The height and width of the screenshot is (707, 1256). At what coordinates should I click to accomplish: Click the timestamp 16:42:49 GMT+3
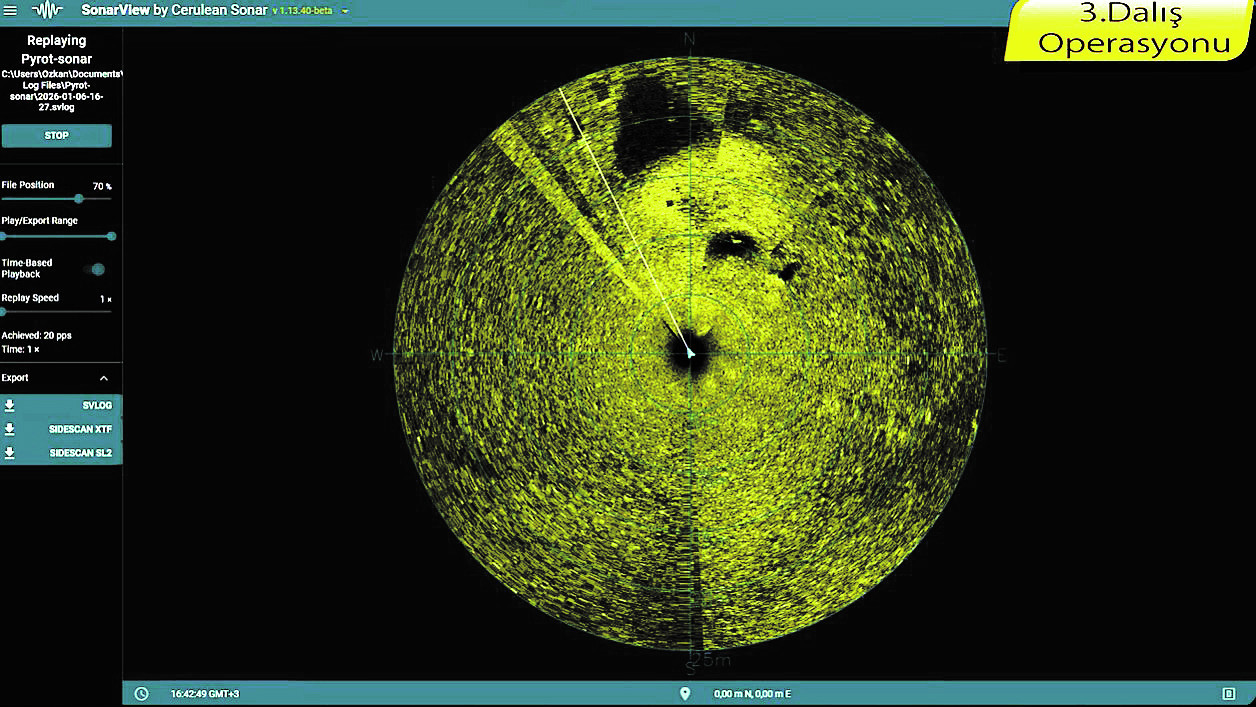point(205,694)
